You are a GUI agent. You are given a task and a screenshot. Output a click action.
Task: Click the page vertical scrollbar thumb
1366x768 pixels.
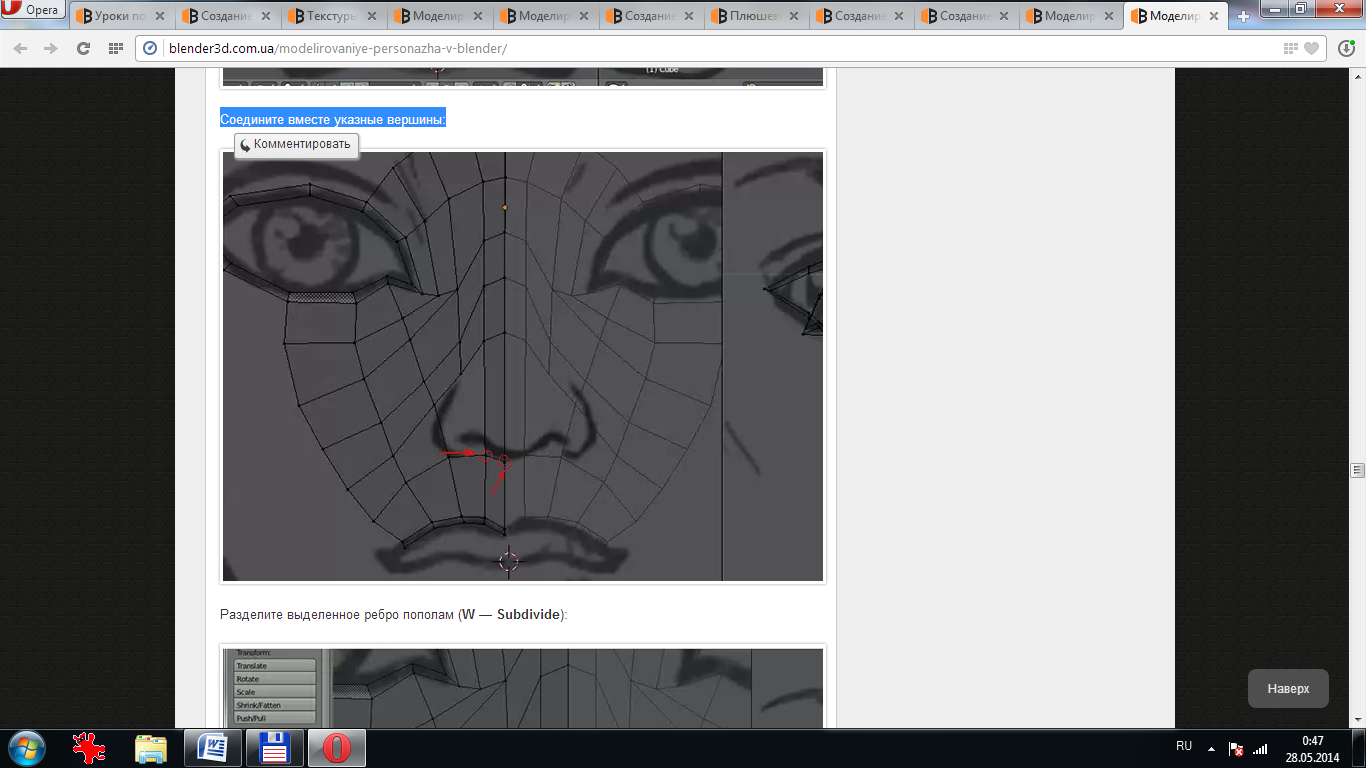1357,469
